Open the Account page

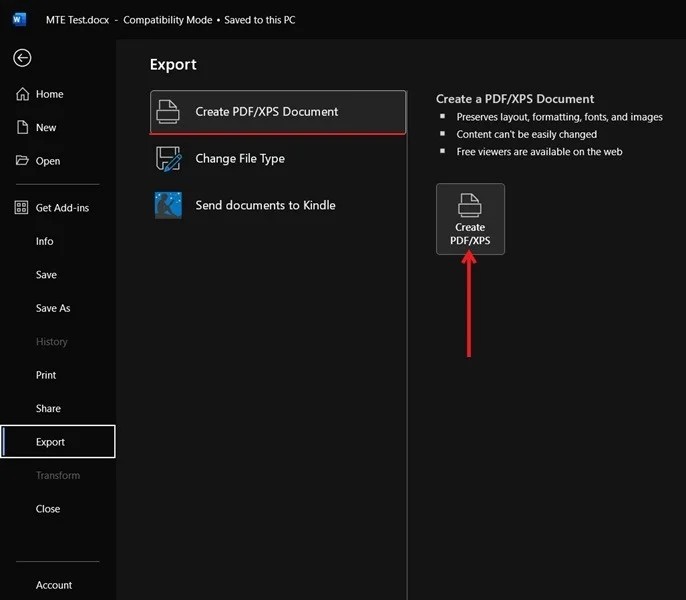[x=54, y=585]
